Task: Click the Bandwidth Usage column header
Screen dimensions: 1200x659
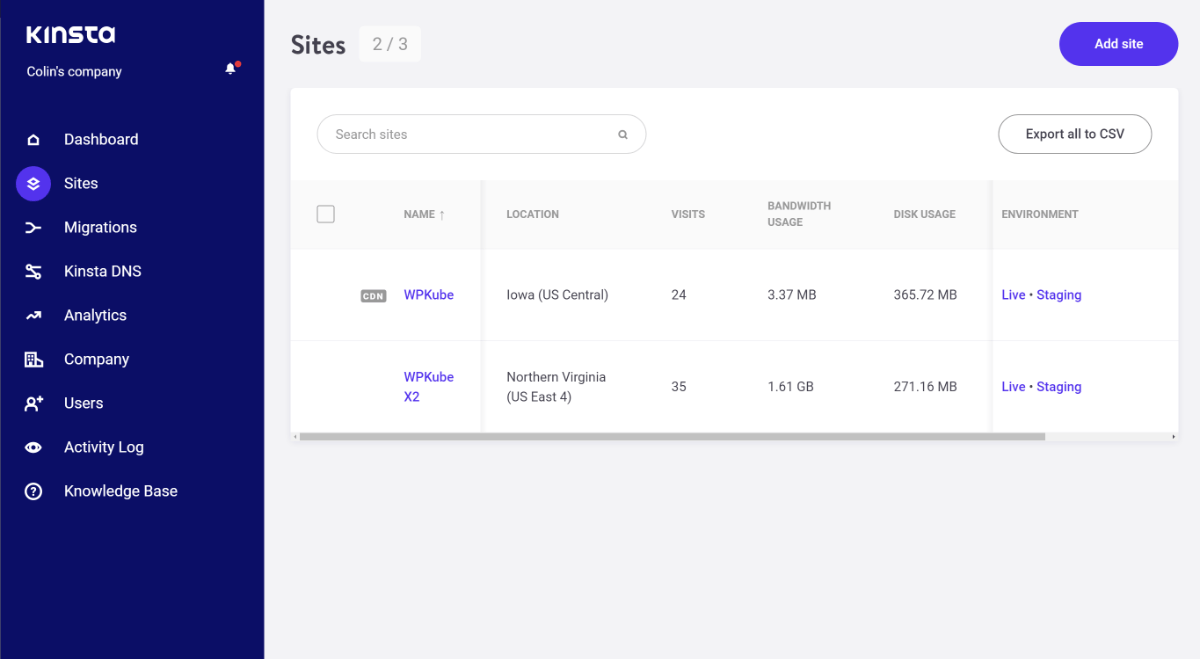Action: [x=799, y=214]
